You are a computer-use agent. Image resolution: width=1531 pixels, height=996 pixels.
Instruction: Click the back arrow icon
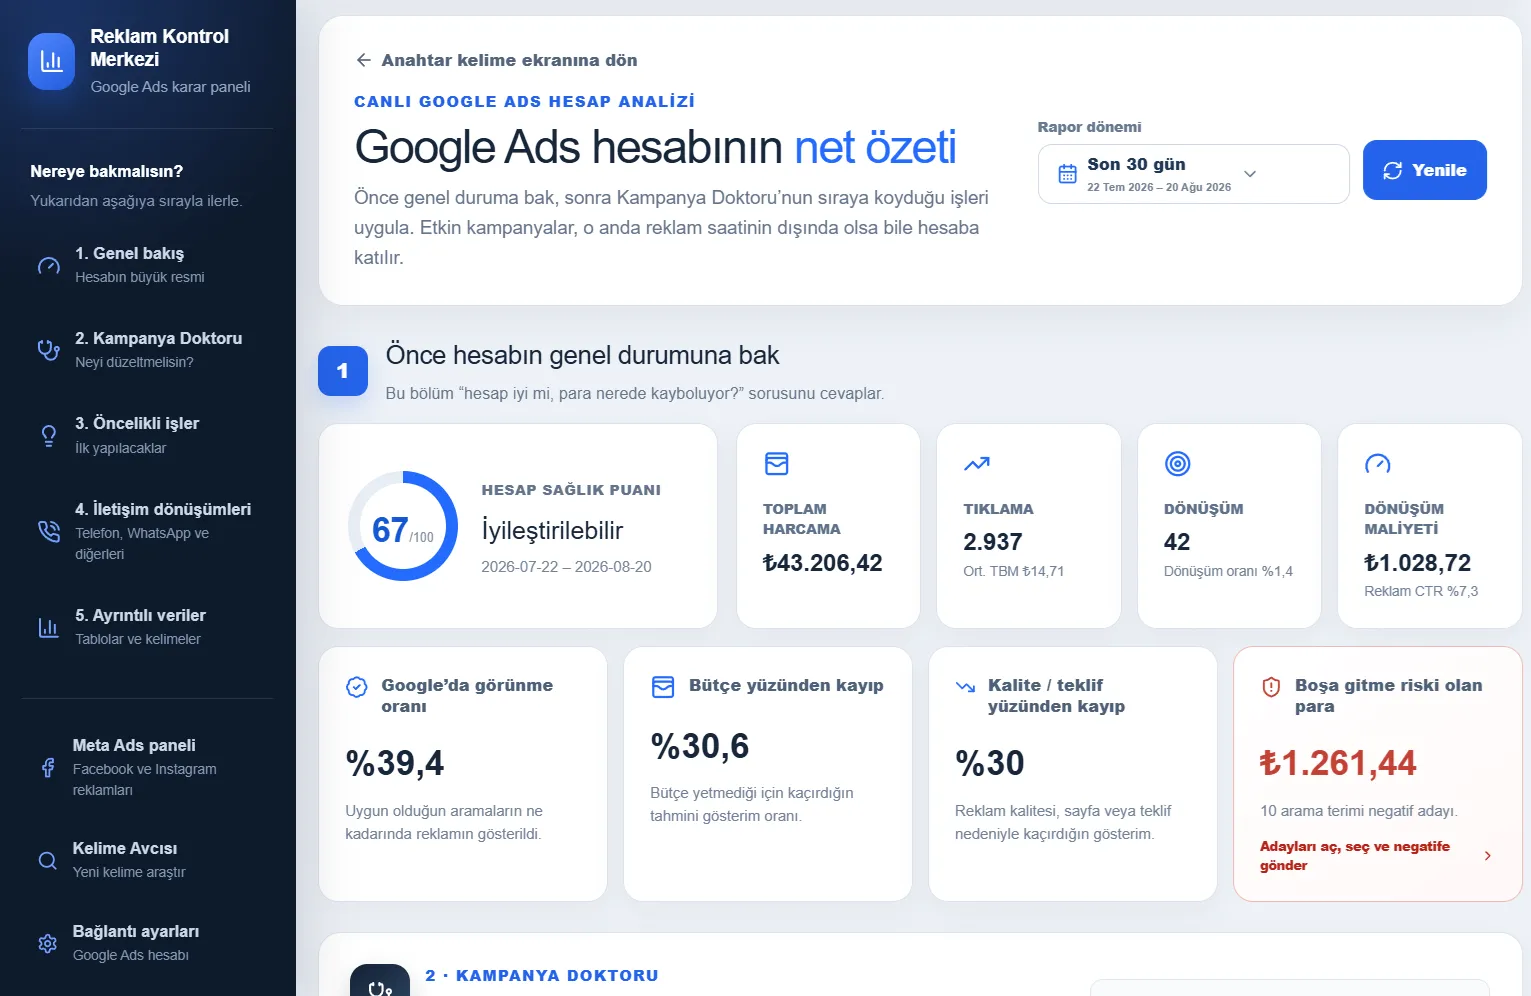364,60
